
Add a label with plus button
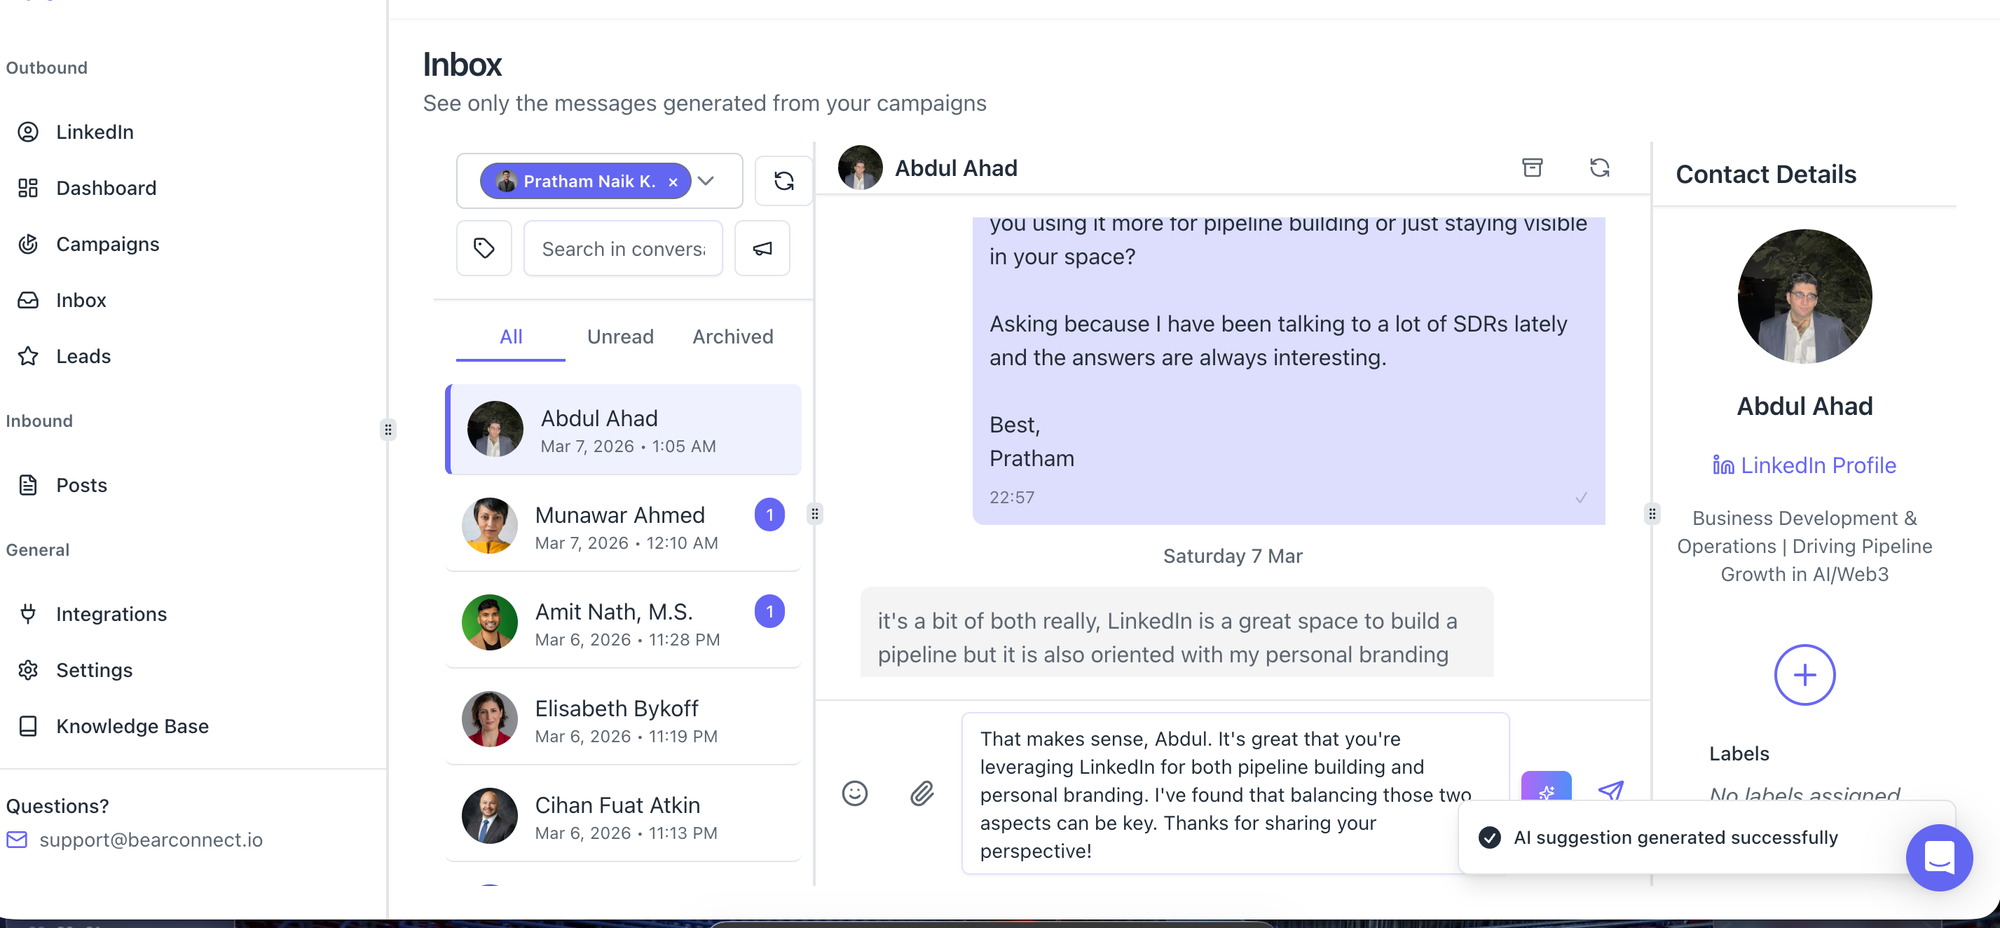tap(1804, 675)
